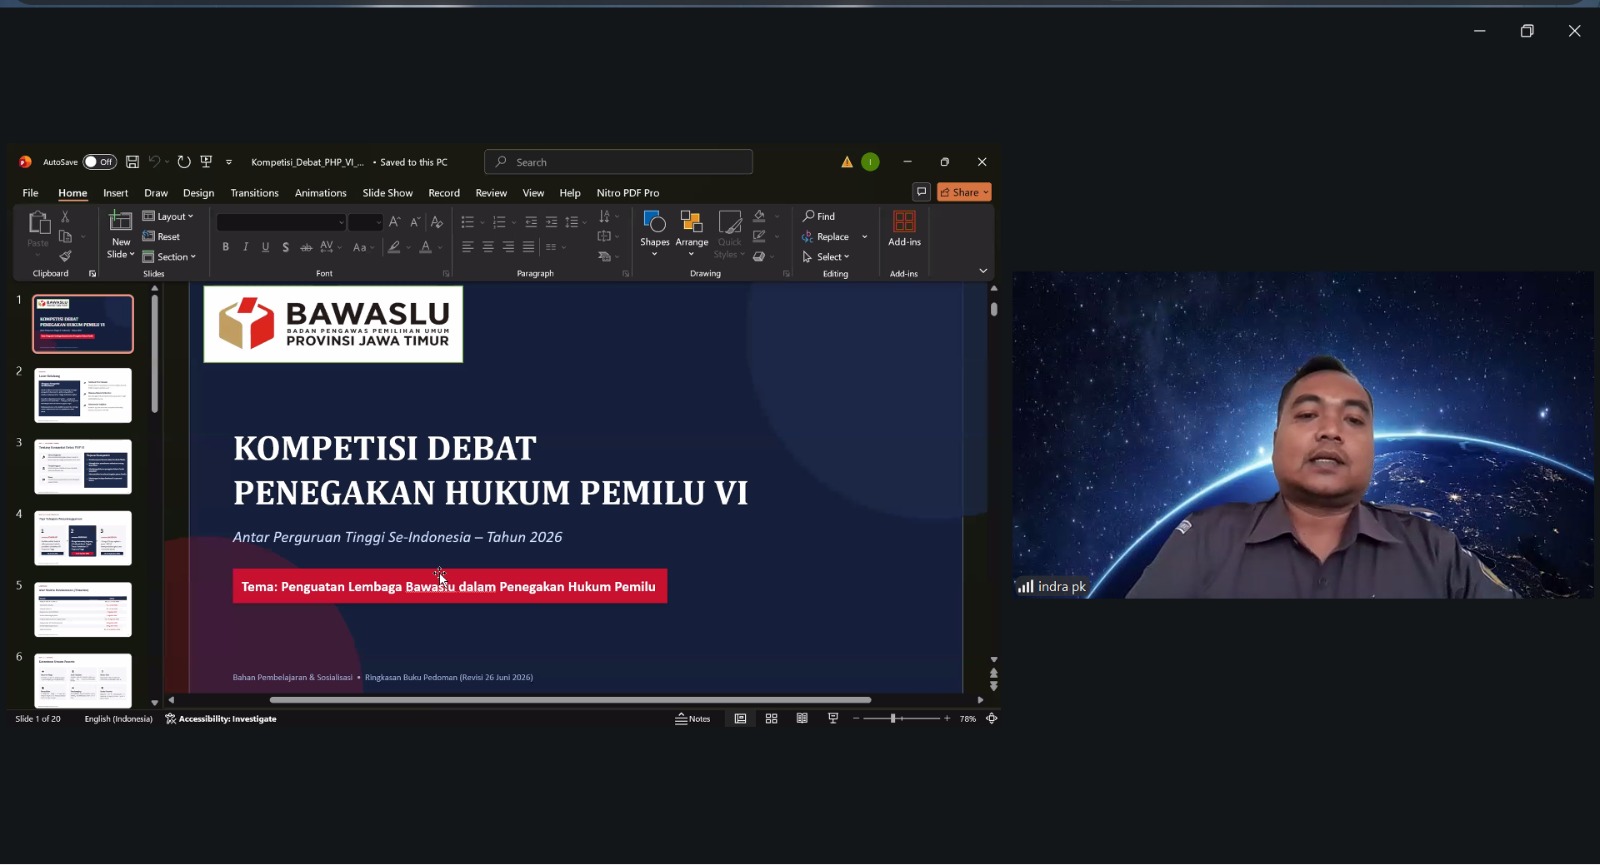
Task: Click the Notes button
Action: 693,719
